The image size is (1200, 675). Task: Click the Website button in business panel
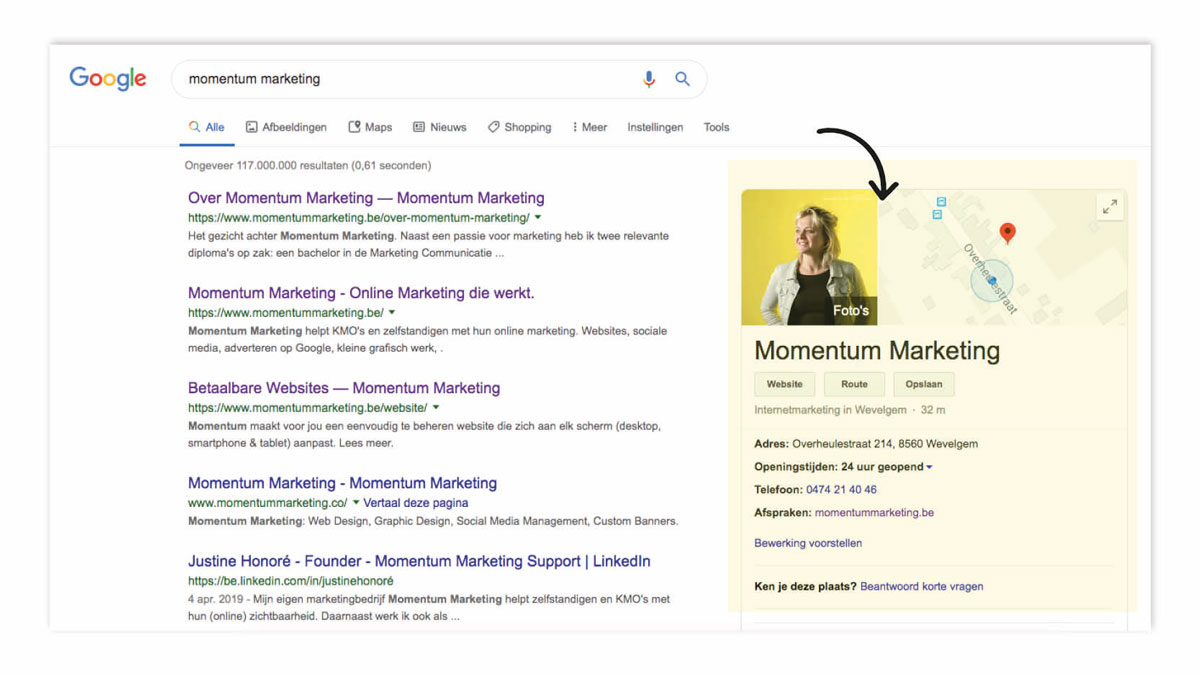[x=784, y=384]
